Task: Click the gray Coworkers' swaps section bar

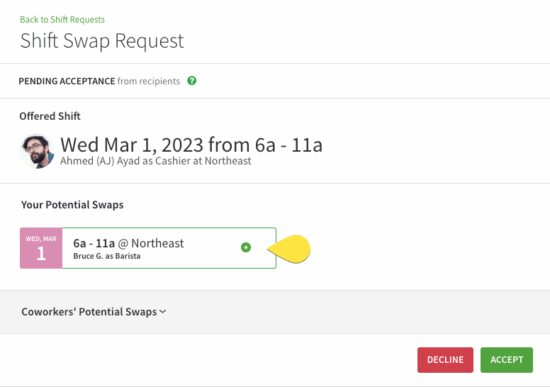Action: [x=275, y=312]
